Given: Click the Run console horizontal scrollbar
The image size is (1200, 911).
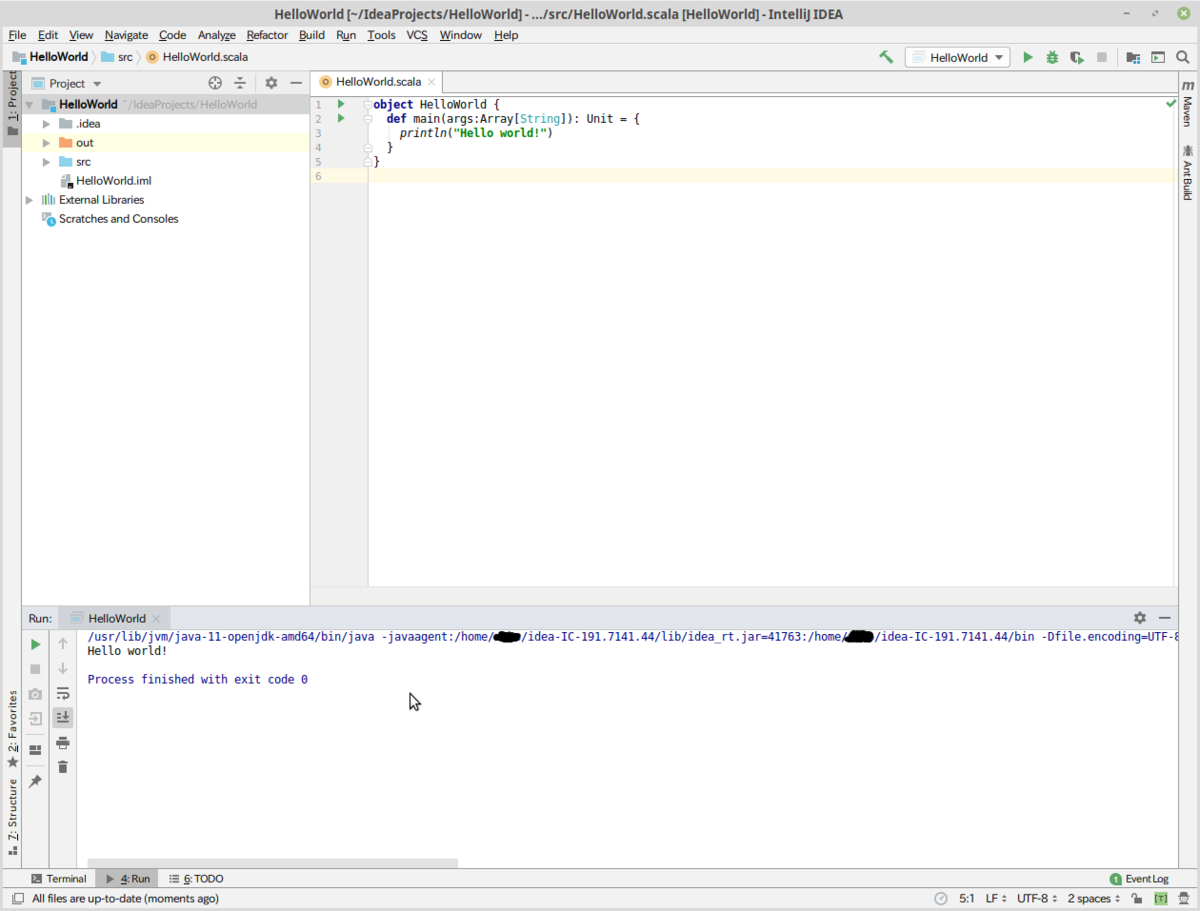Looking at the screenshot, I should [272, 862].
